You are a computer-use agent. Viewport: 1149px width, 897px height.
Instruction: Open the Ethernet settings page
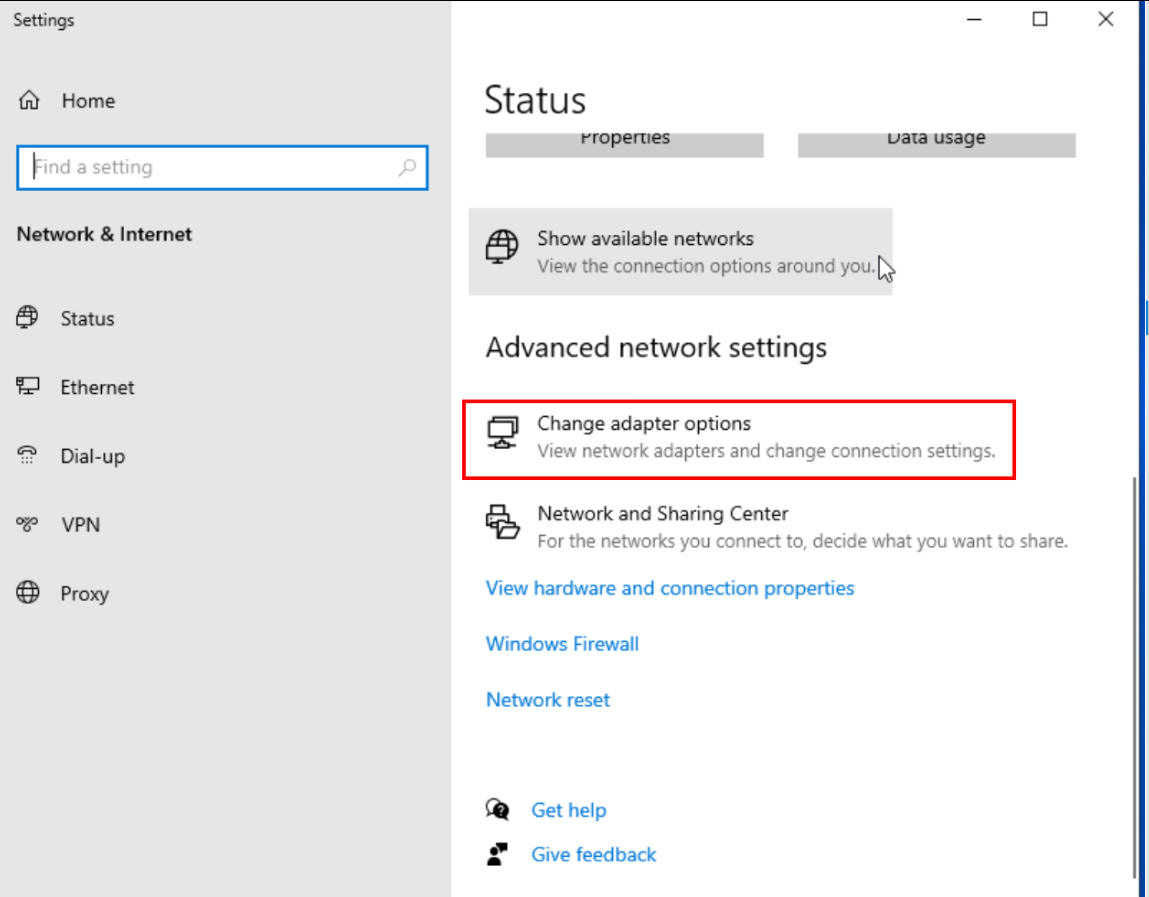point(97,387)
